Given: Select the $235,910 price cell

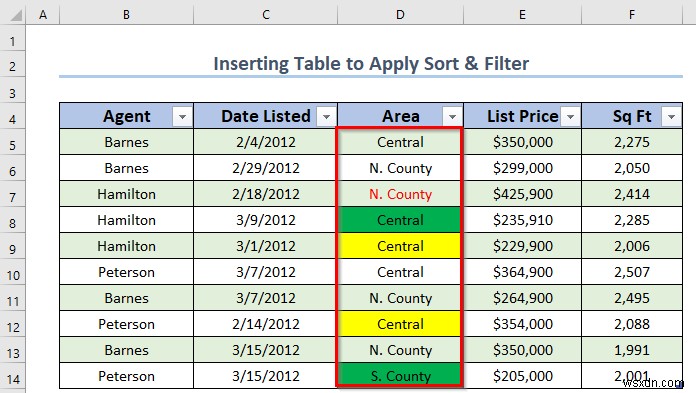Looking at the screenshot, I should tap(522, 220).
